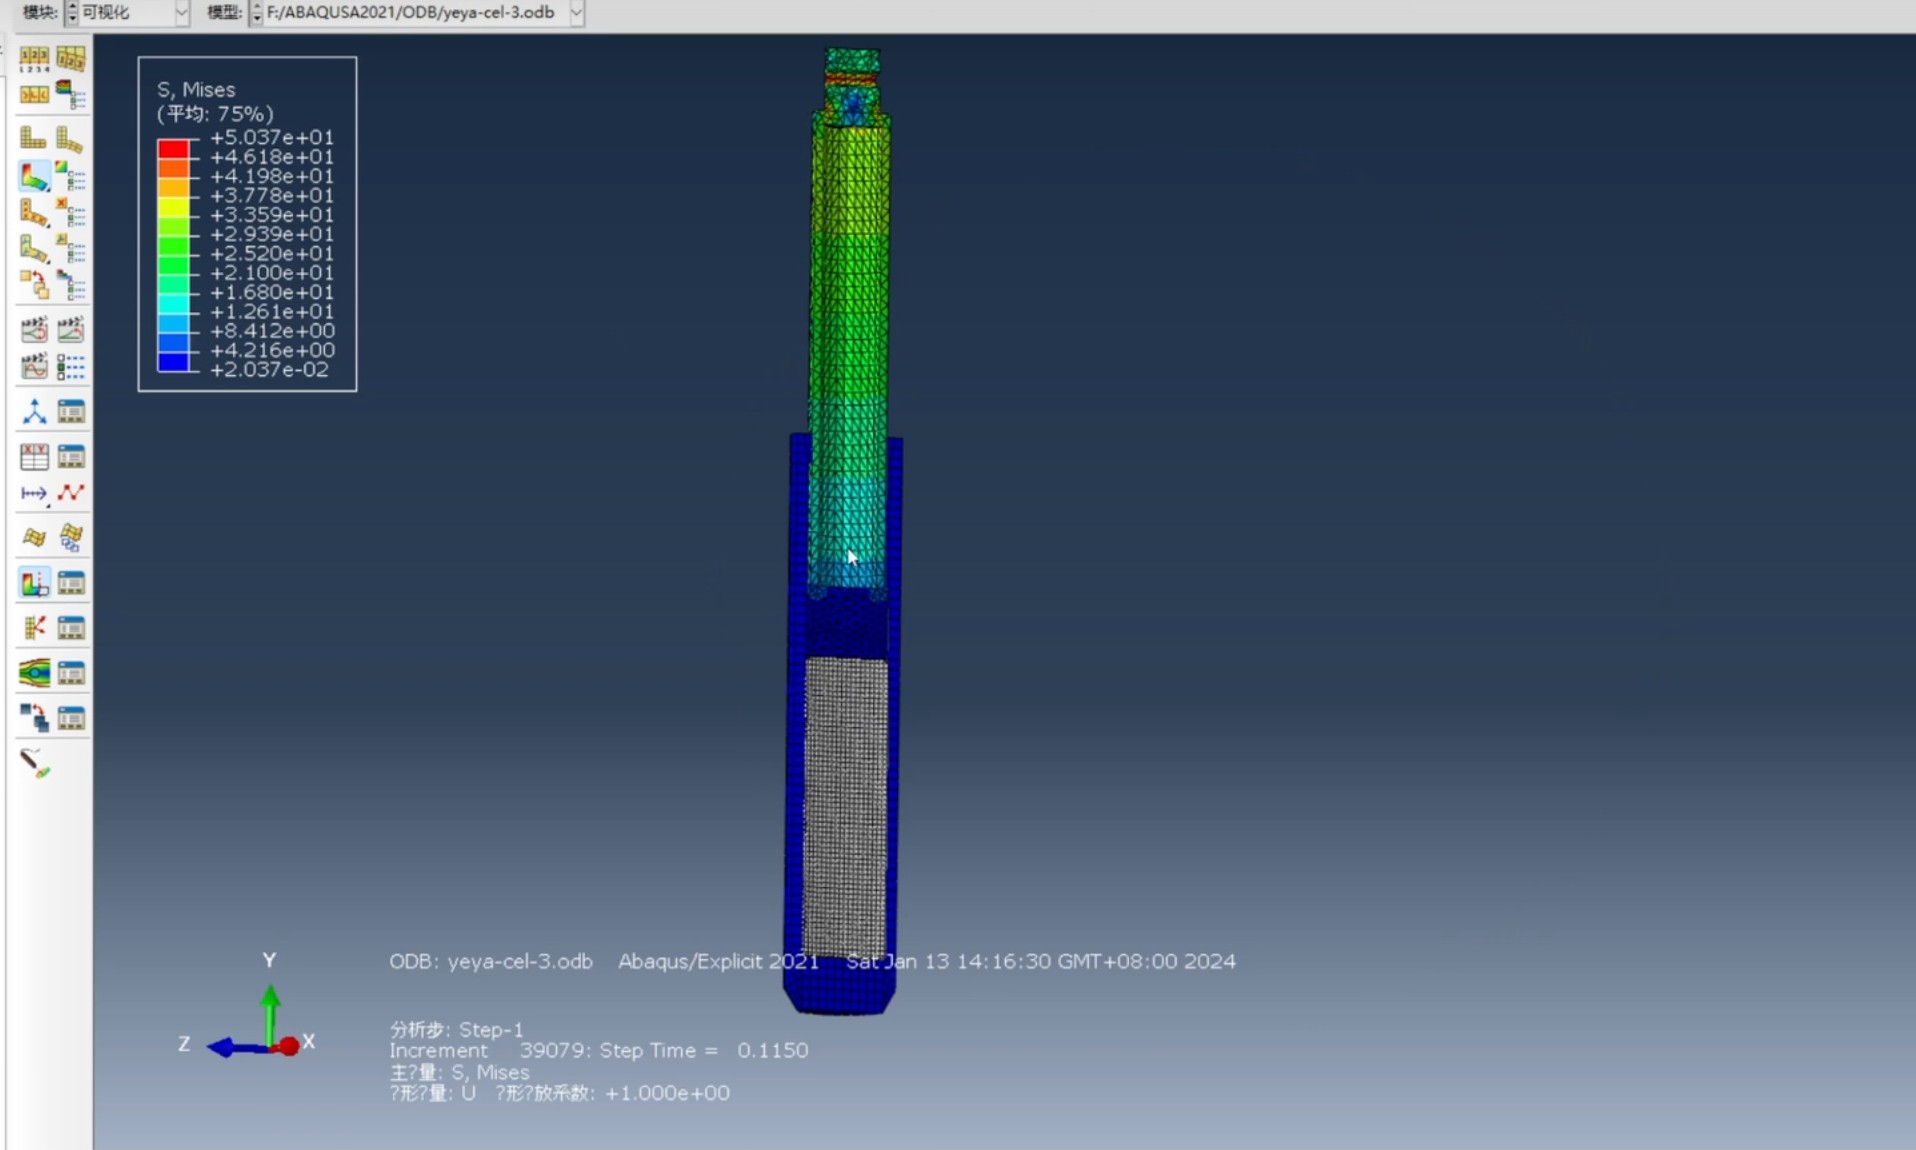Image resolution: width=1916 pixels, height=1150 pixels.
Task: Click the blue dashed arrow path tool
Action: [x=34, y=493]
